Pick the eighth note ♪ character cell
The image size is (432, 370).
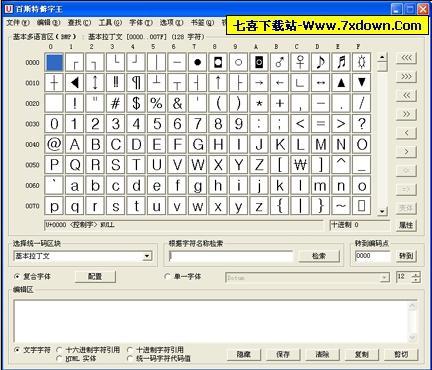(x=321, y=62)
